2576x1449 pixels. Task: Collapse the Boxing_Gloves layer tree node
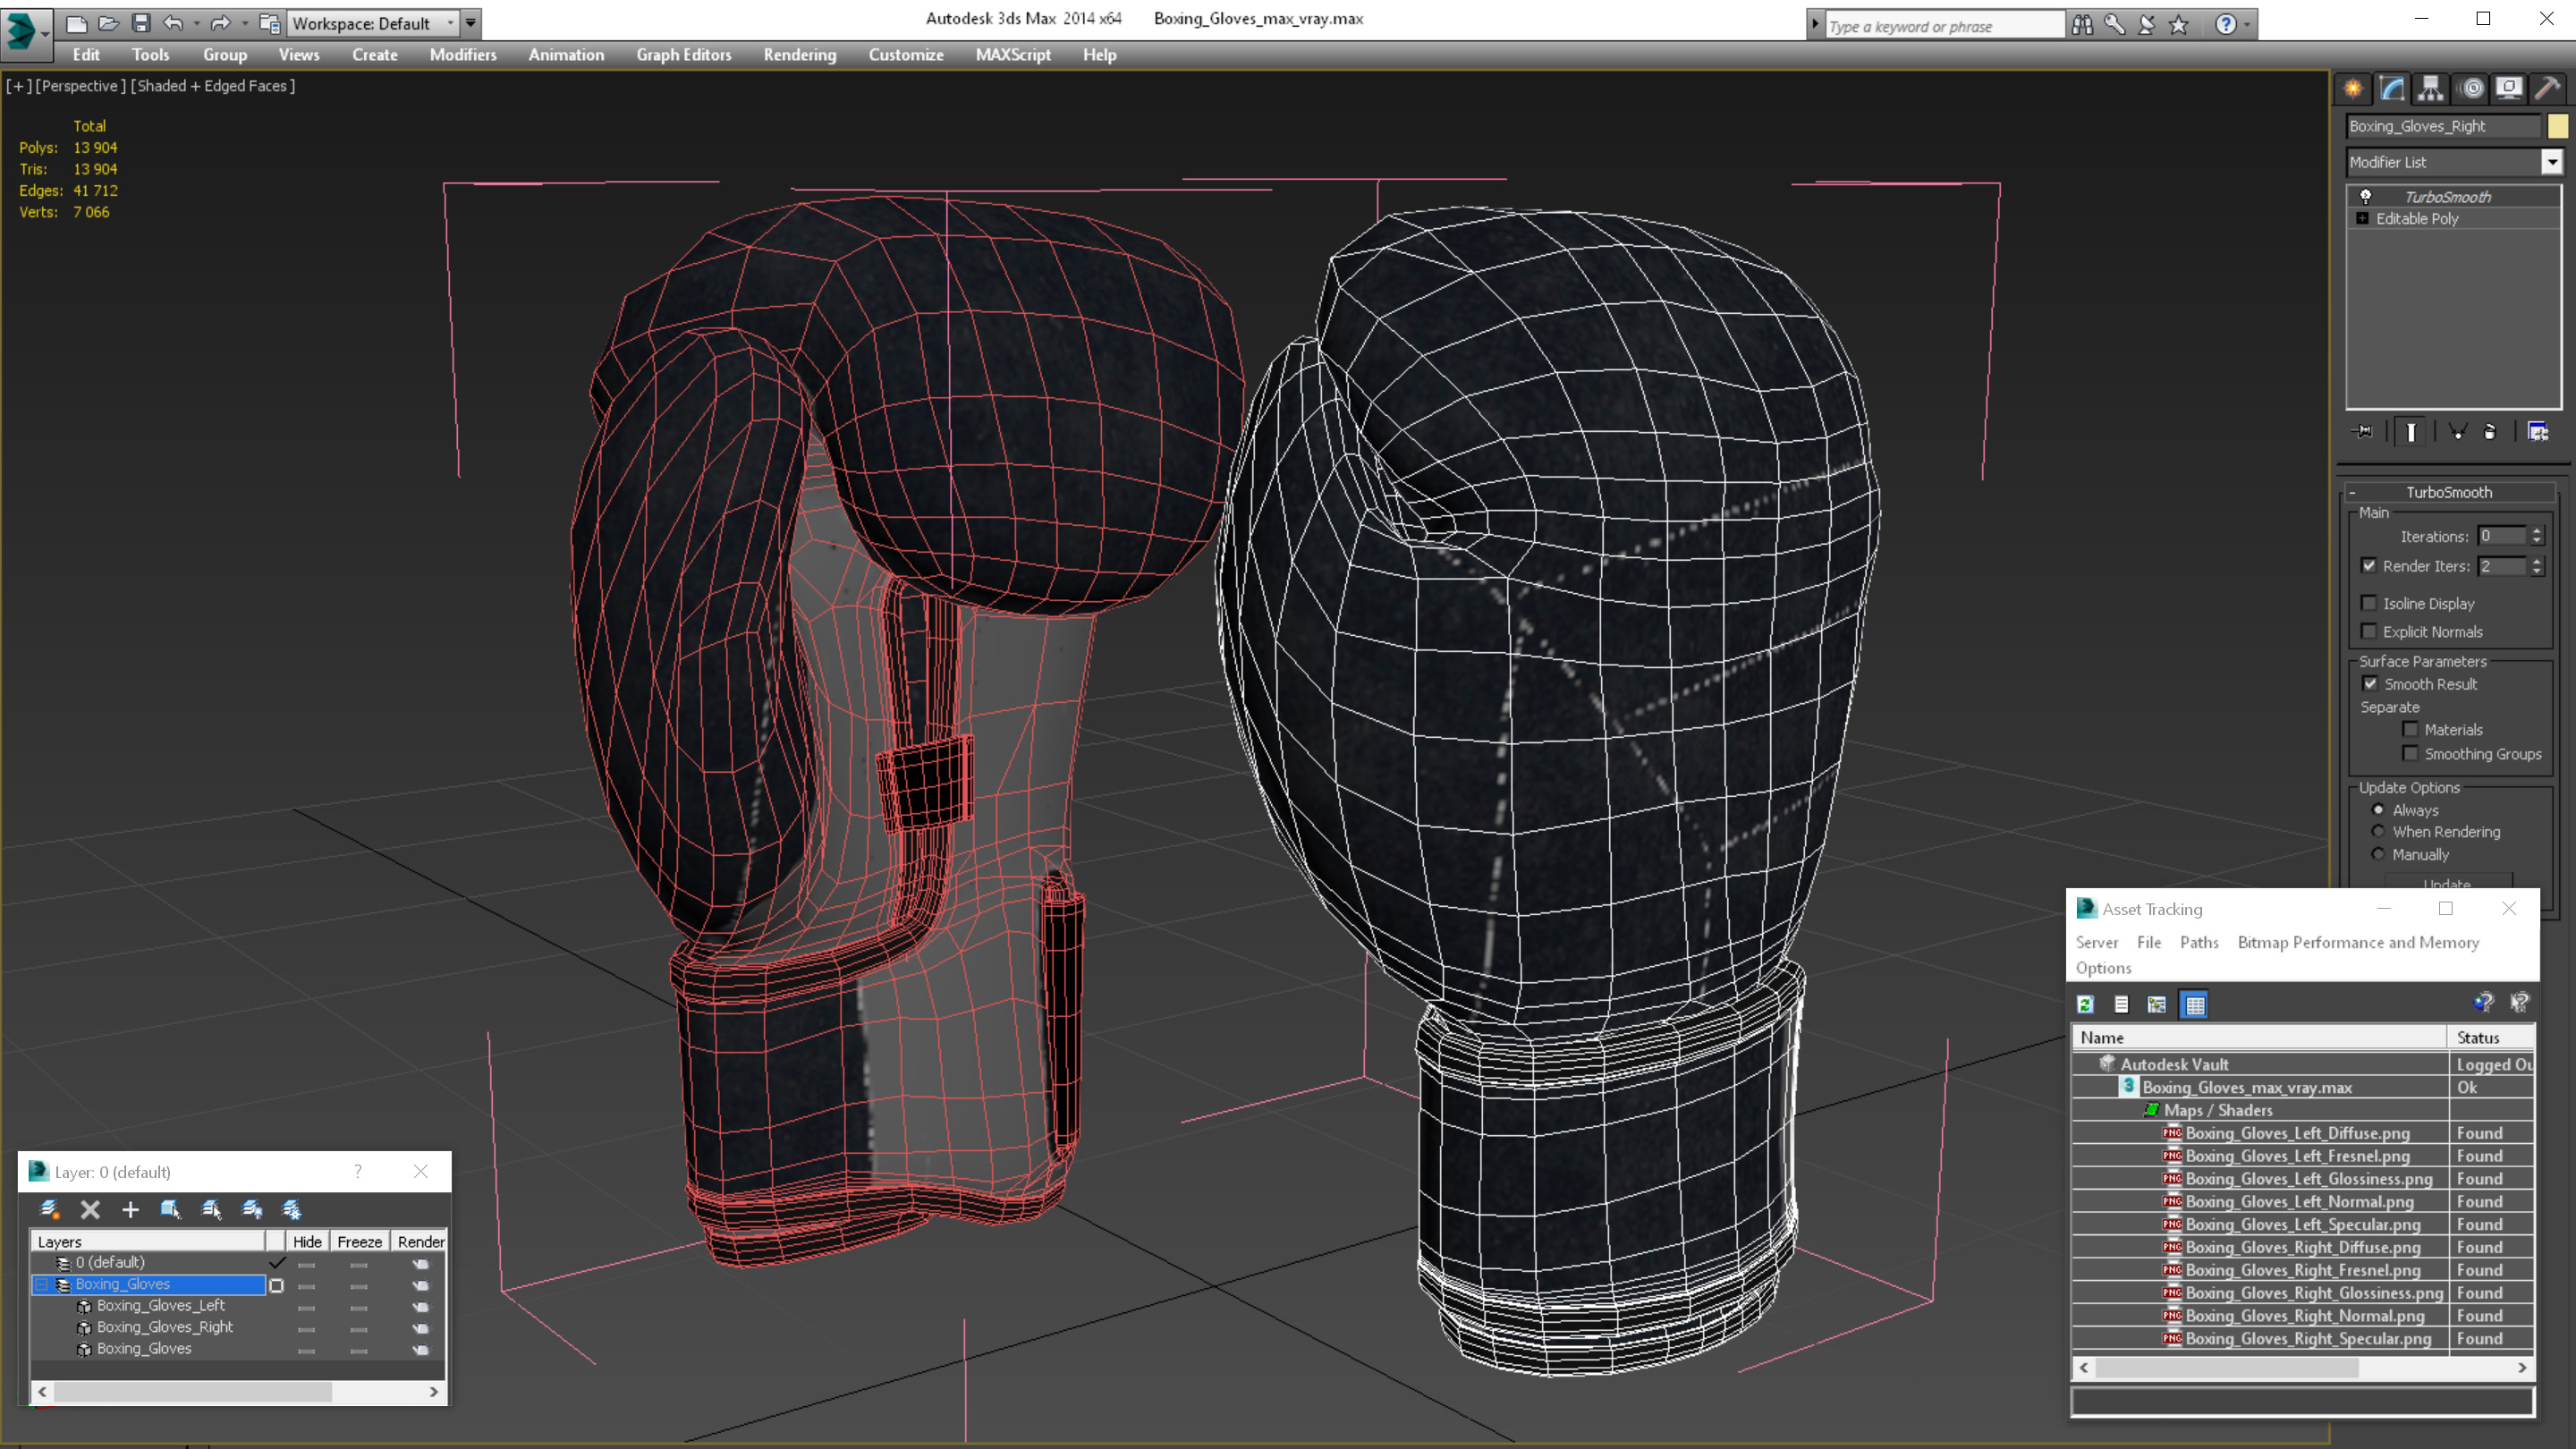42,1284
